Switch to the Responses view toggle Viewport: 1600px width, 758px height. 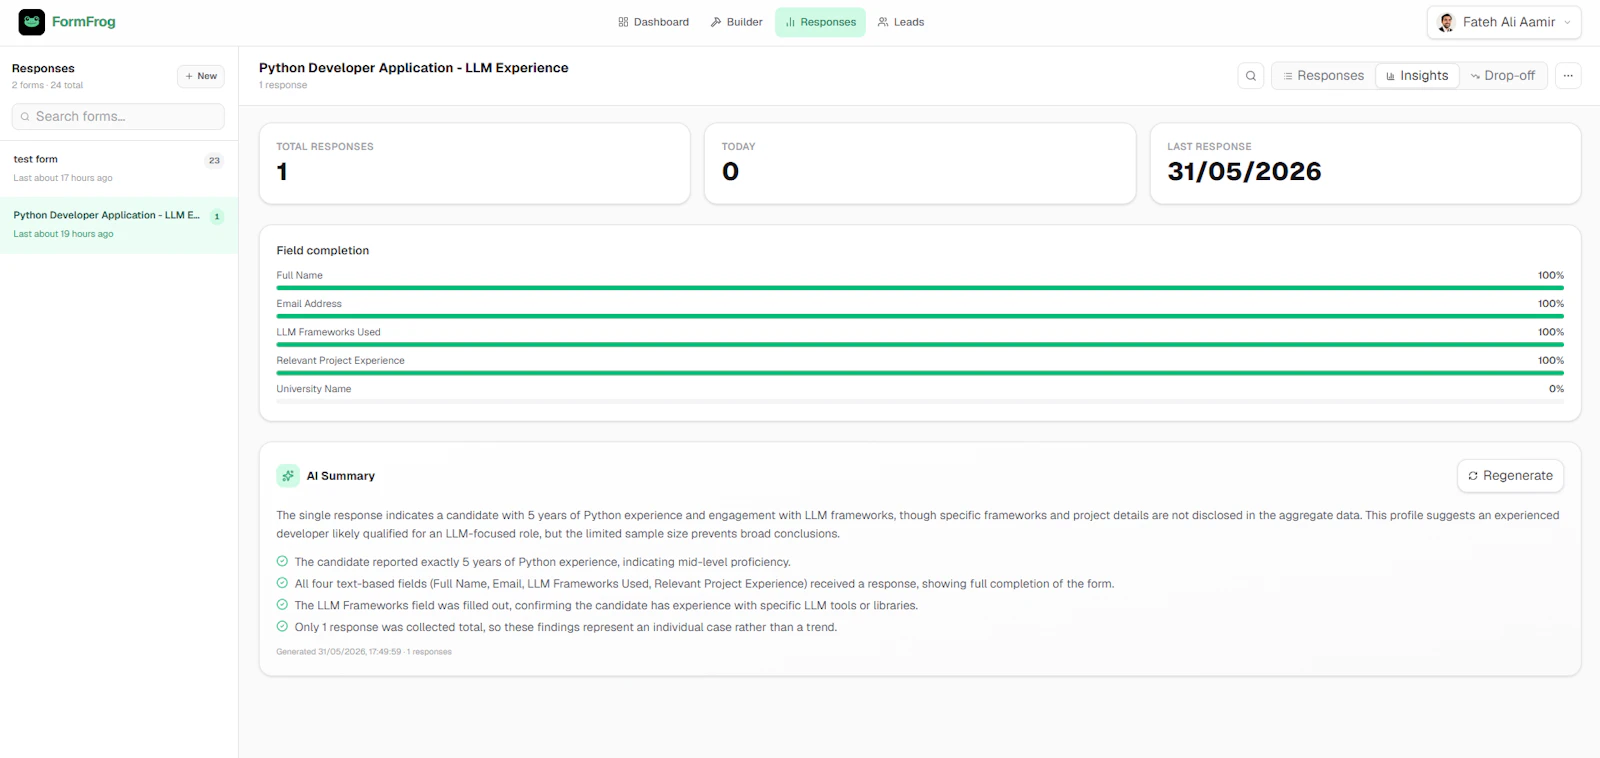[1324, 76]
